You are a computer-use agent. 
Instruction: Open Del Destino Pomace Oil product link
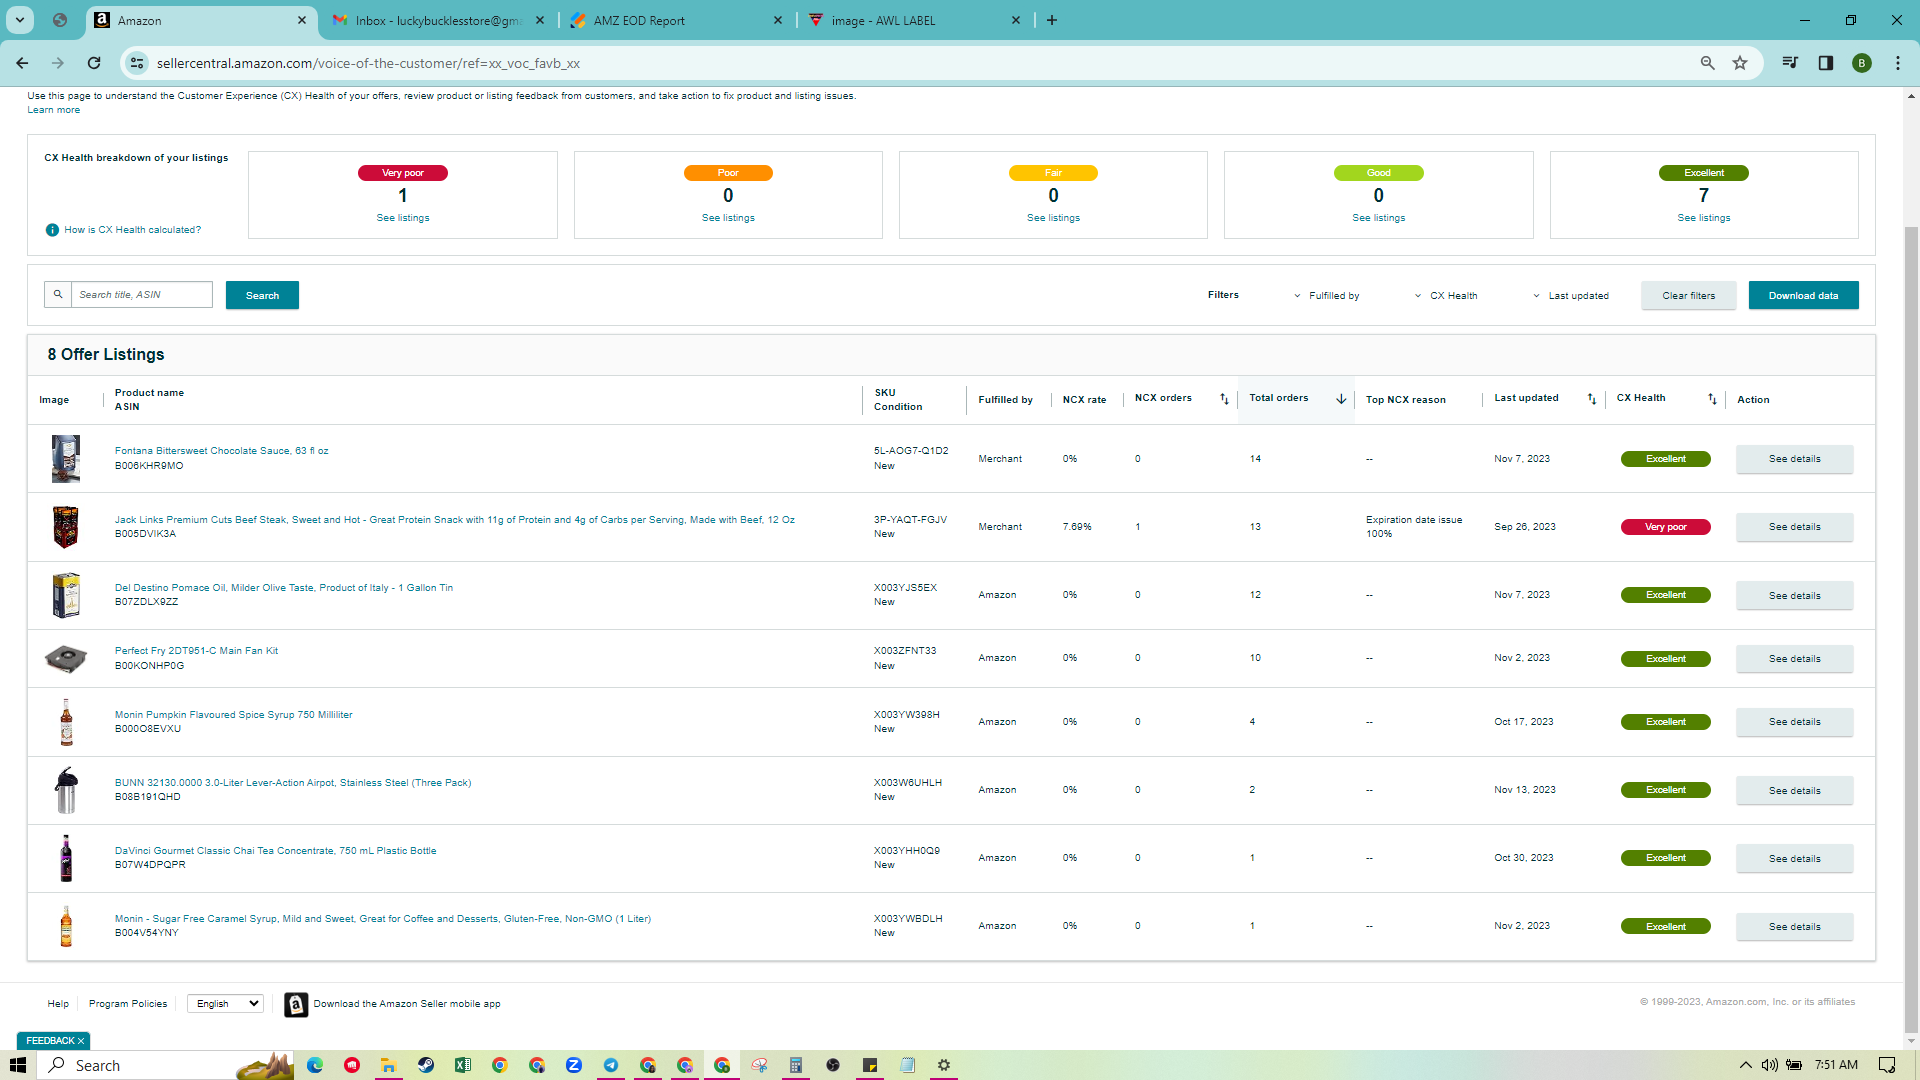point(284,588)
